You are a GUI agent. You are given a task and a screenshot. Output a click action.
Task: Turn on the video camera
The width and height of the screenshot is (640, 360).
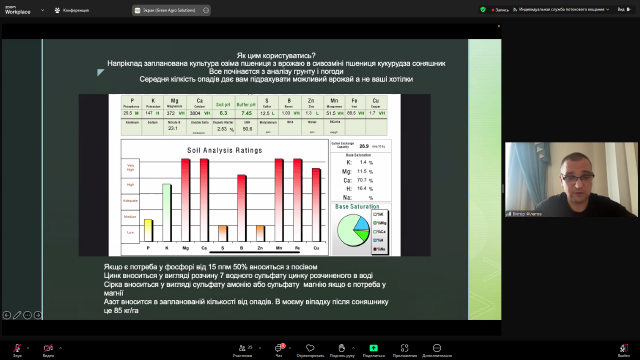[x=48, y=350]
